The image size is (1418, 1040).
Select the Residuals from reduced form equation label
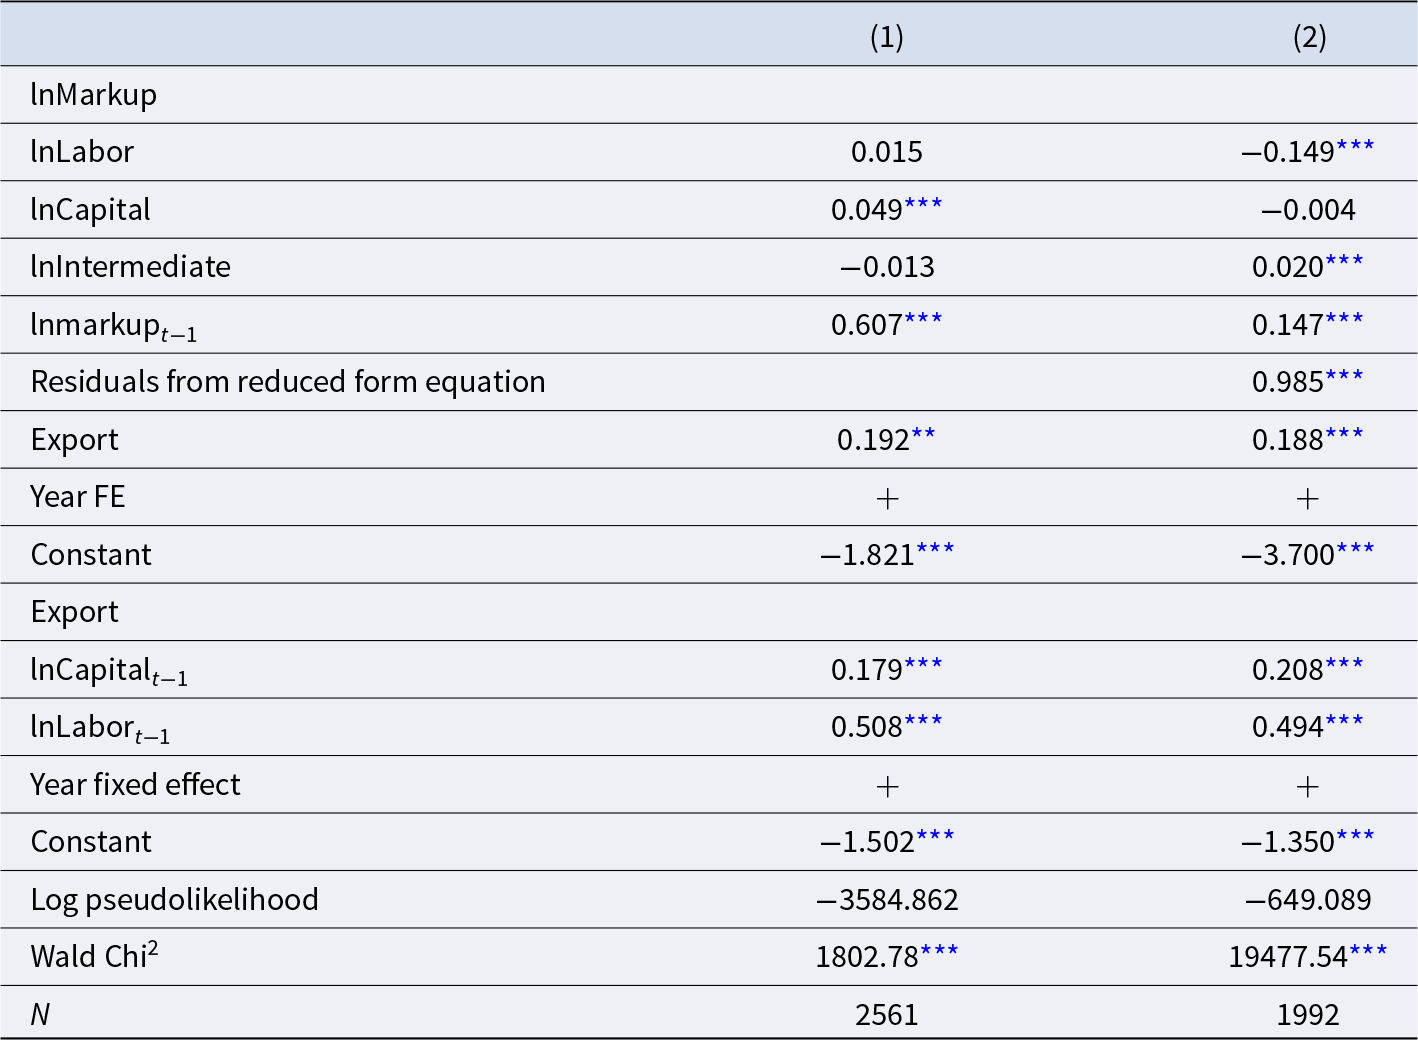coord(288,382)
